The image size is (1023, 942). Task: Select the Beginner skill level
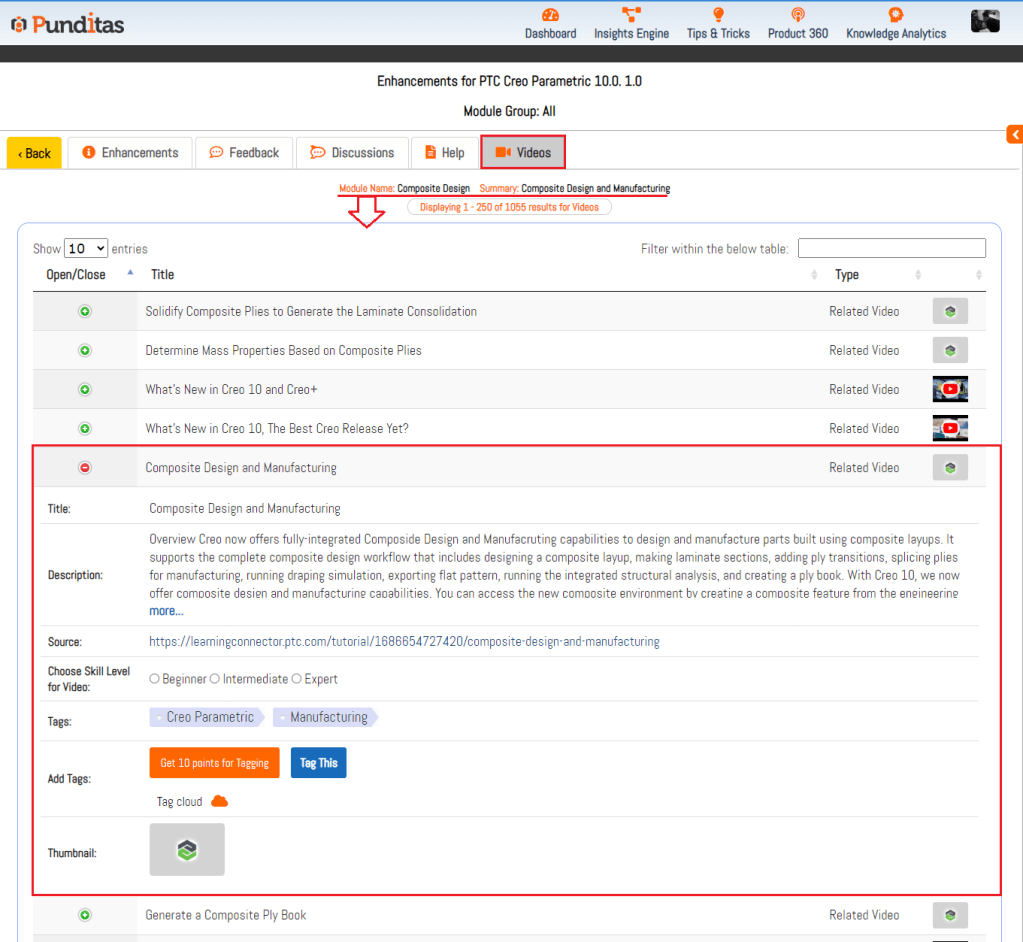point(155,679)
